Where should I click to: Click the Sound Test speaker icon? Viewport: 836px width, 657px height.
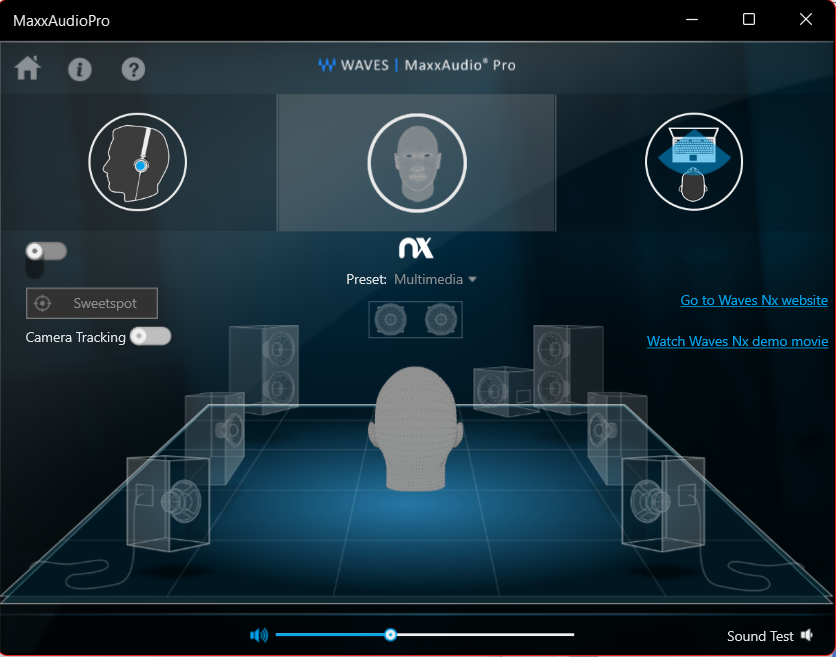(806, 635)
